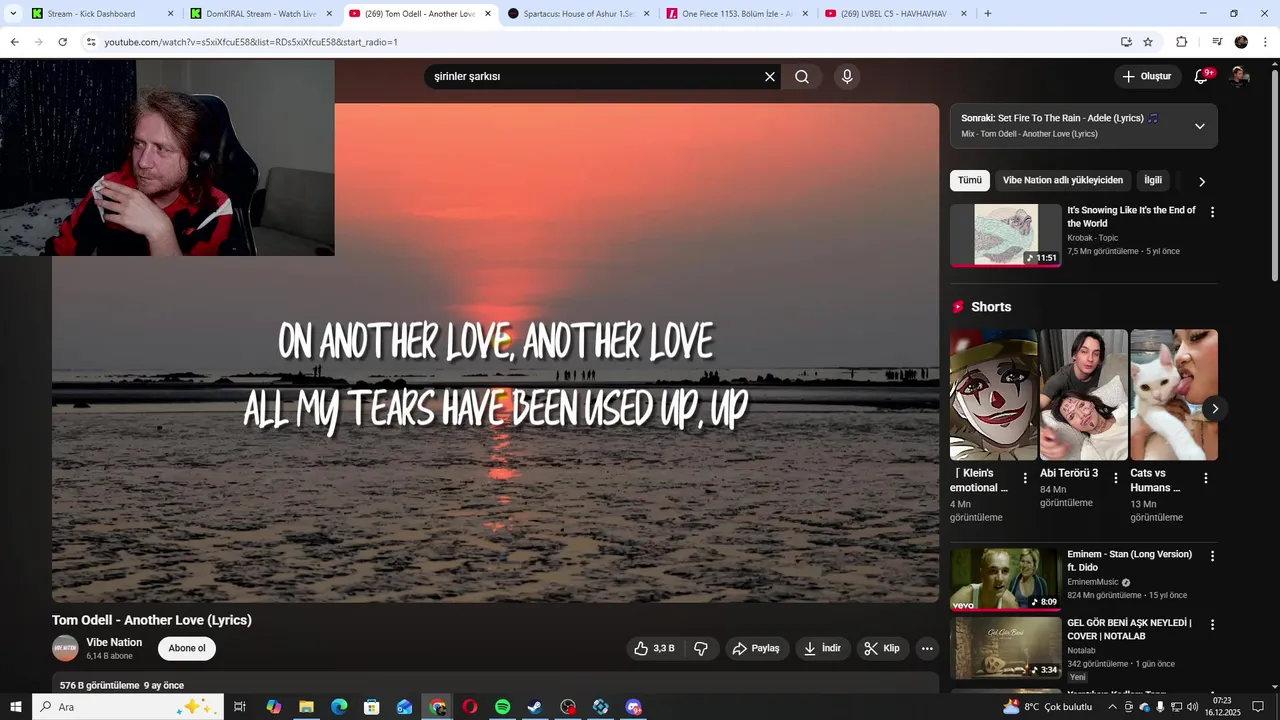Open the Eminem Stan video thumbnail

coord(1005,579)
